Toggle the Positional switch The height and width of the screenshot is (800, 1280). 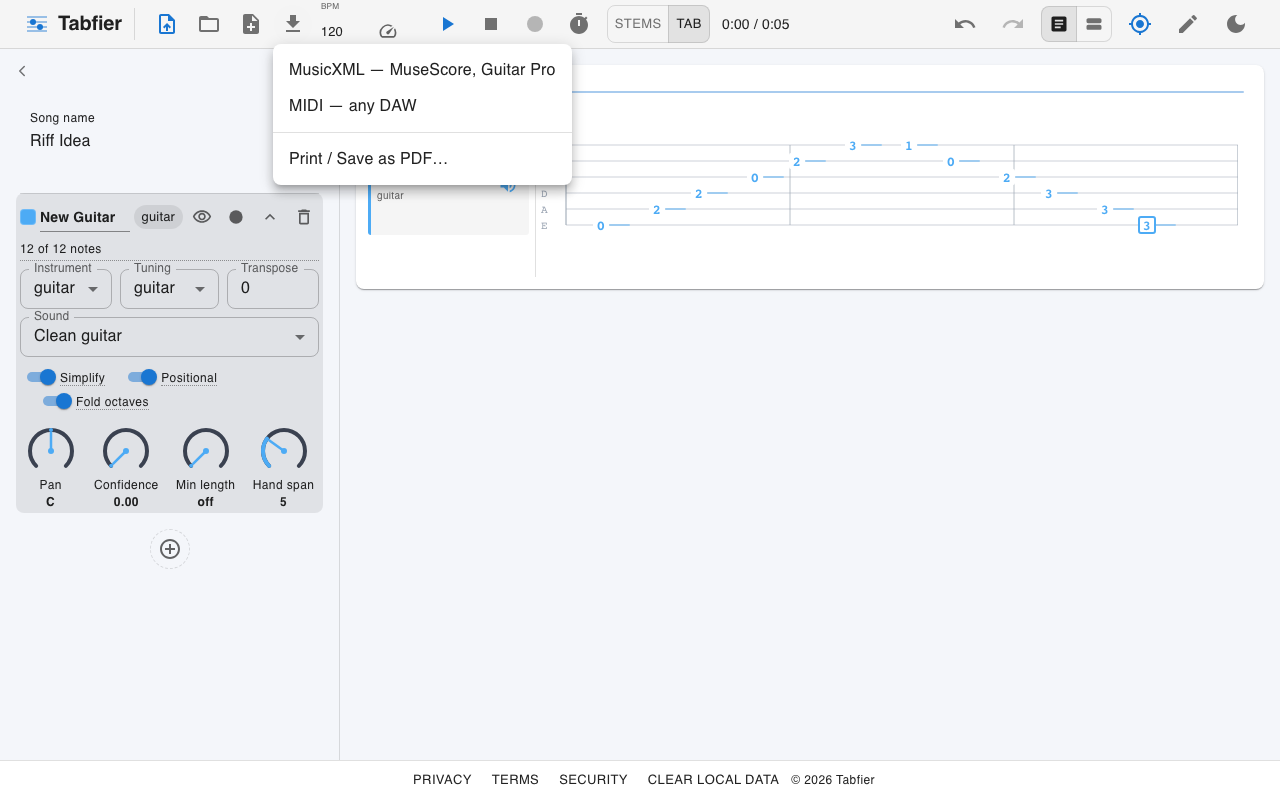143,377
